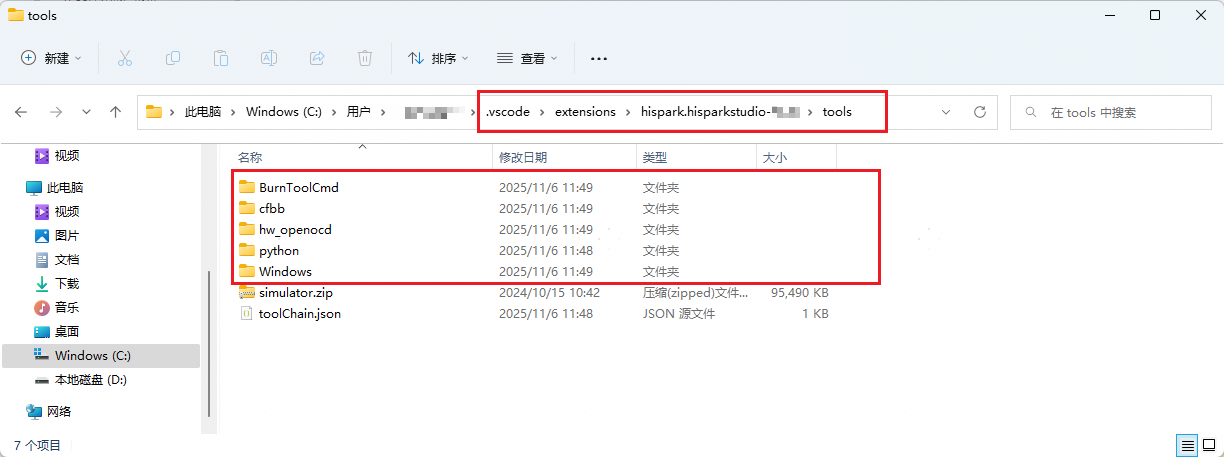Screen dimensions: 1224x457
Task: Click the Cut scissors icon in toolbar
Action: (x=125, y=58)
